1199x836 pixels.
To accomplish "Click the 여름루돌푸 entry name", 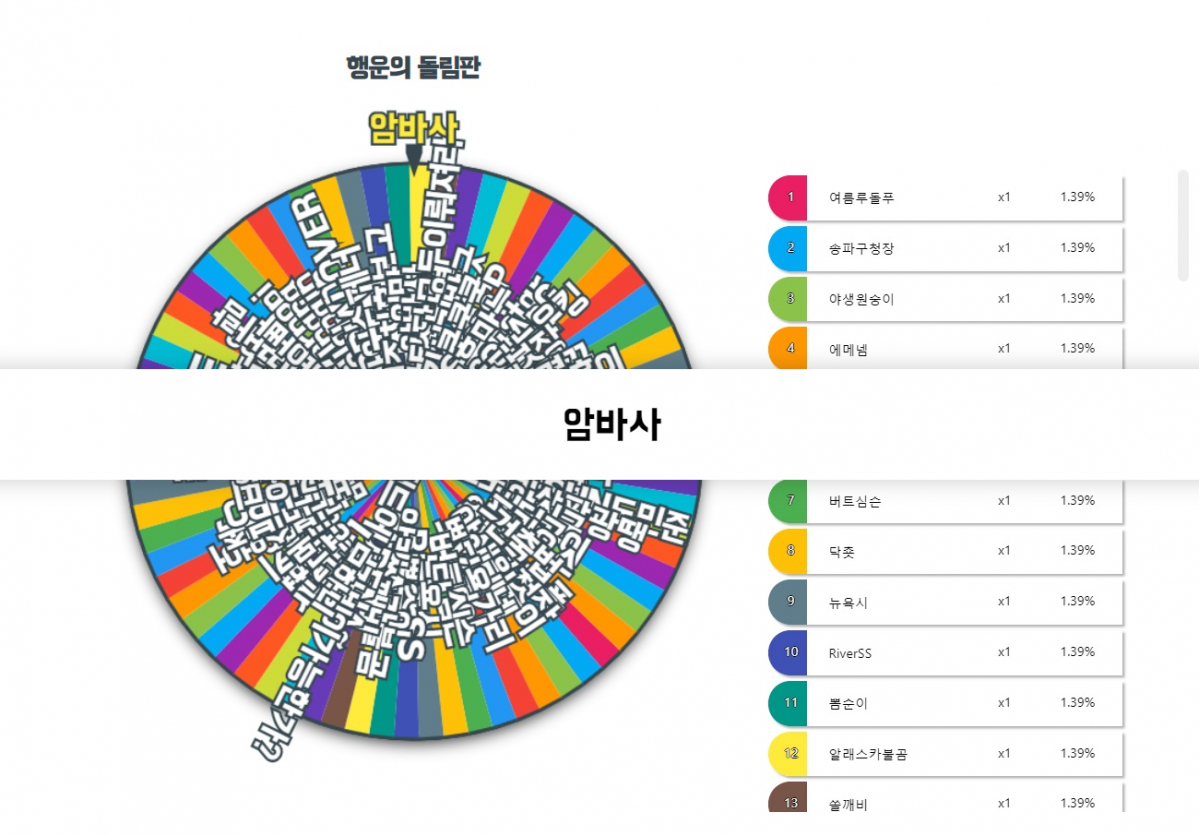I will [861, 197].
